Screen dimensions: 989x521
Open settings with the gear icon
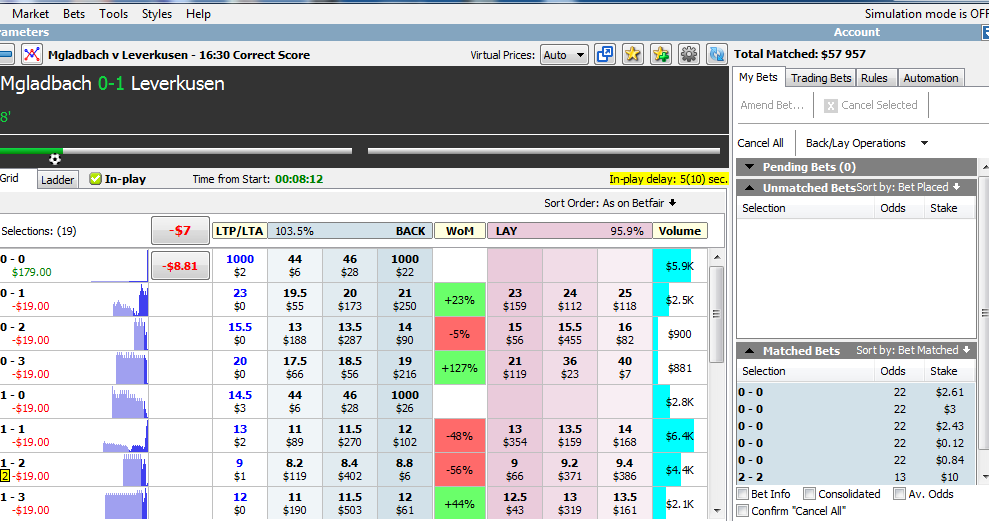689,54
